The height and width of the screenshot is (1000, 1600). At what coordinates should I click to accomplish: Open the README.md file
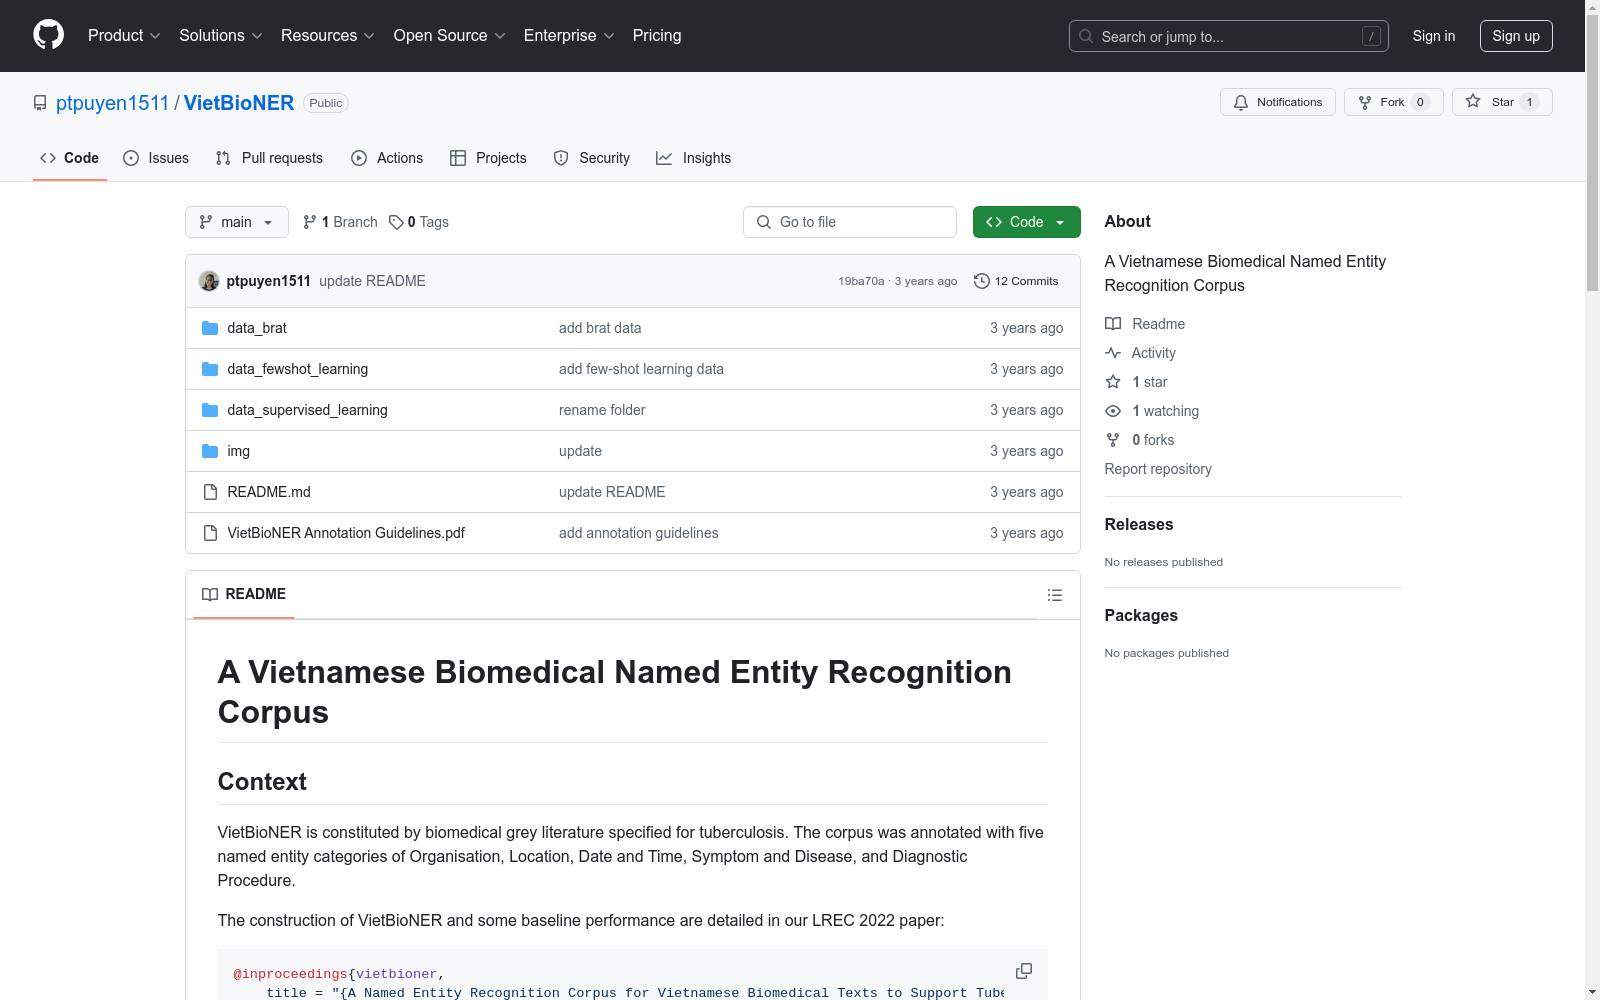click(x=269, y=492)
